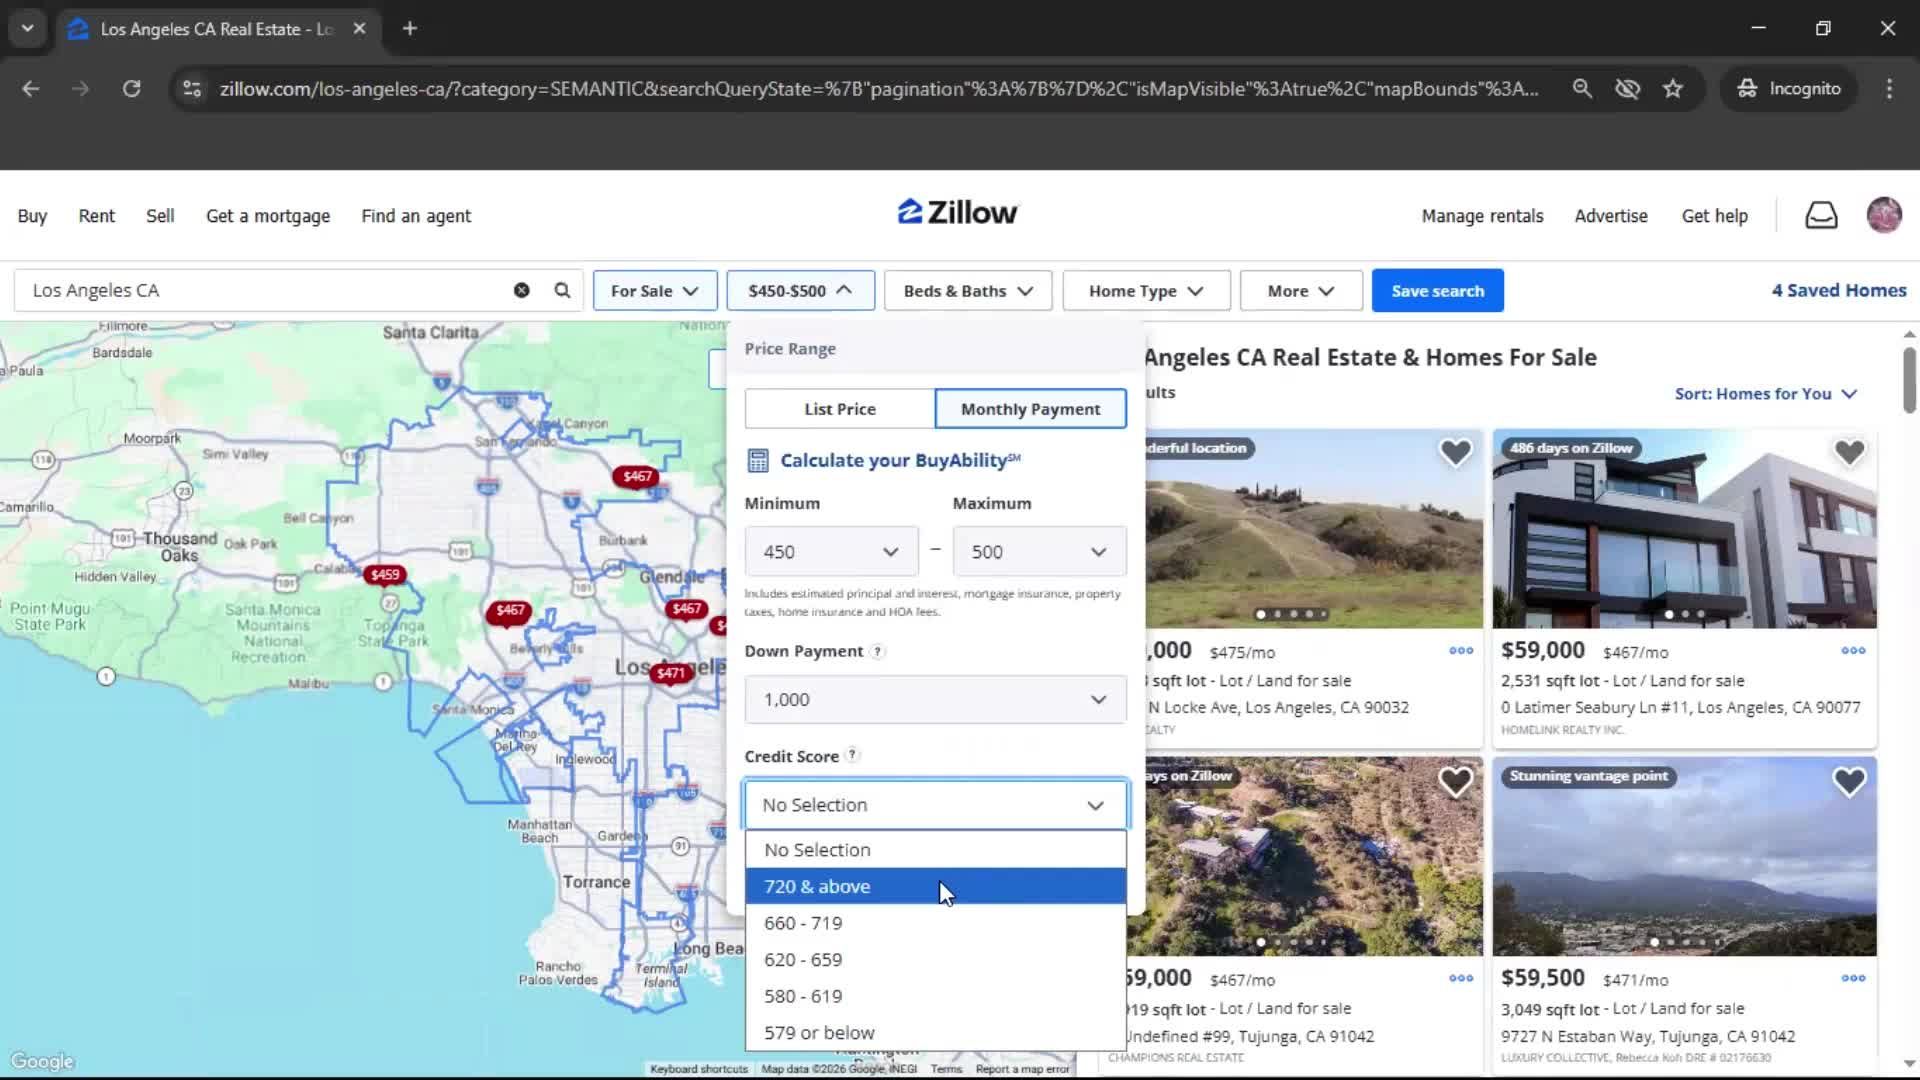Open the Down Payment help question mark
This screenshot has height=1080, width=1920.
877,651
